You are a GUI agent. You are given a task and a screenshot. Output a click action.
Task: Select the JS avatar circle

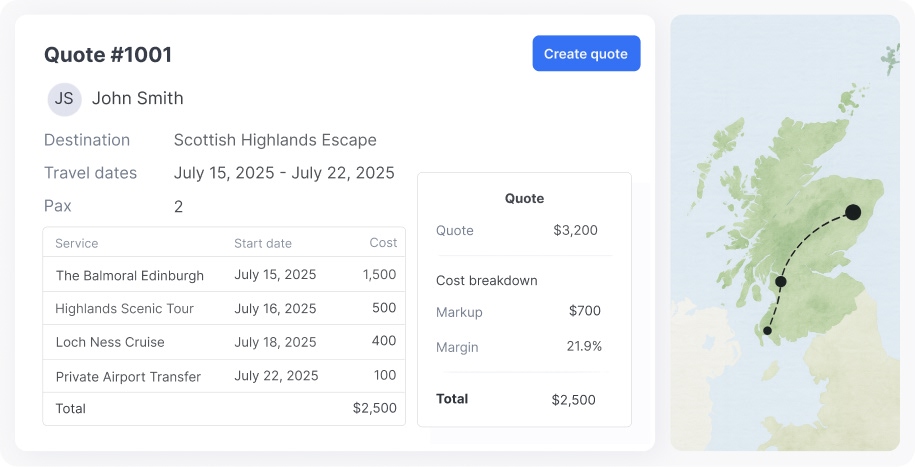[x=64, y=99]
